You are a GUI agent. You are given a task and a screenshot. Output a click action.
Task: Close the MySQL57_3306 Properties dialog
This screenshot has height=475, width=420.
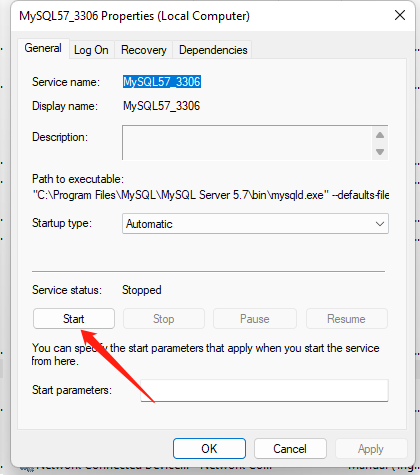(x=400, y=15)
